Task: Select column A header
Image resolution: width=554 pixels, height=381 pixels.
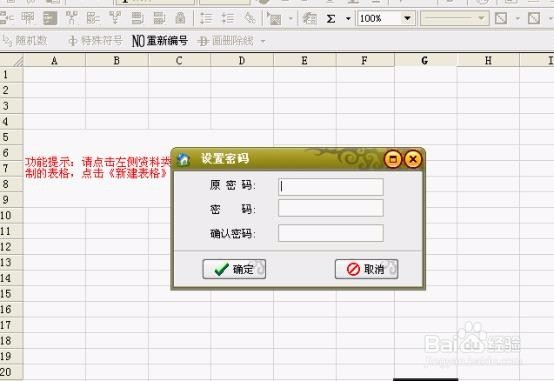Action: coord(54,60)
